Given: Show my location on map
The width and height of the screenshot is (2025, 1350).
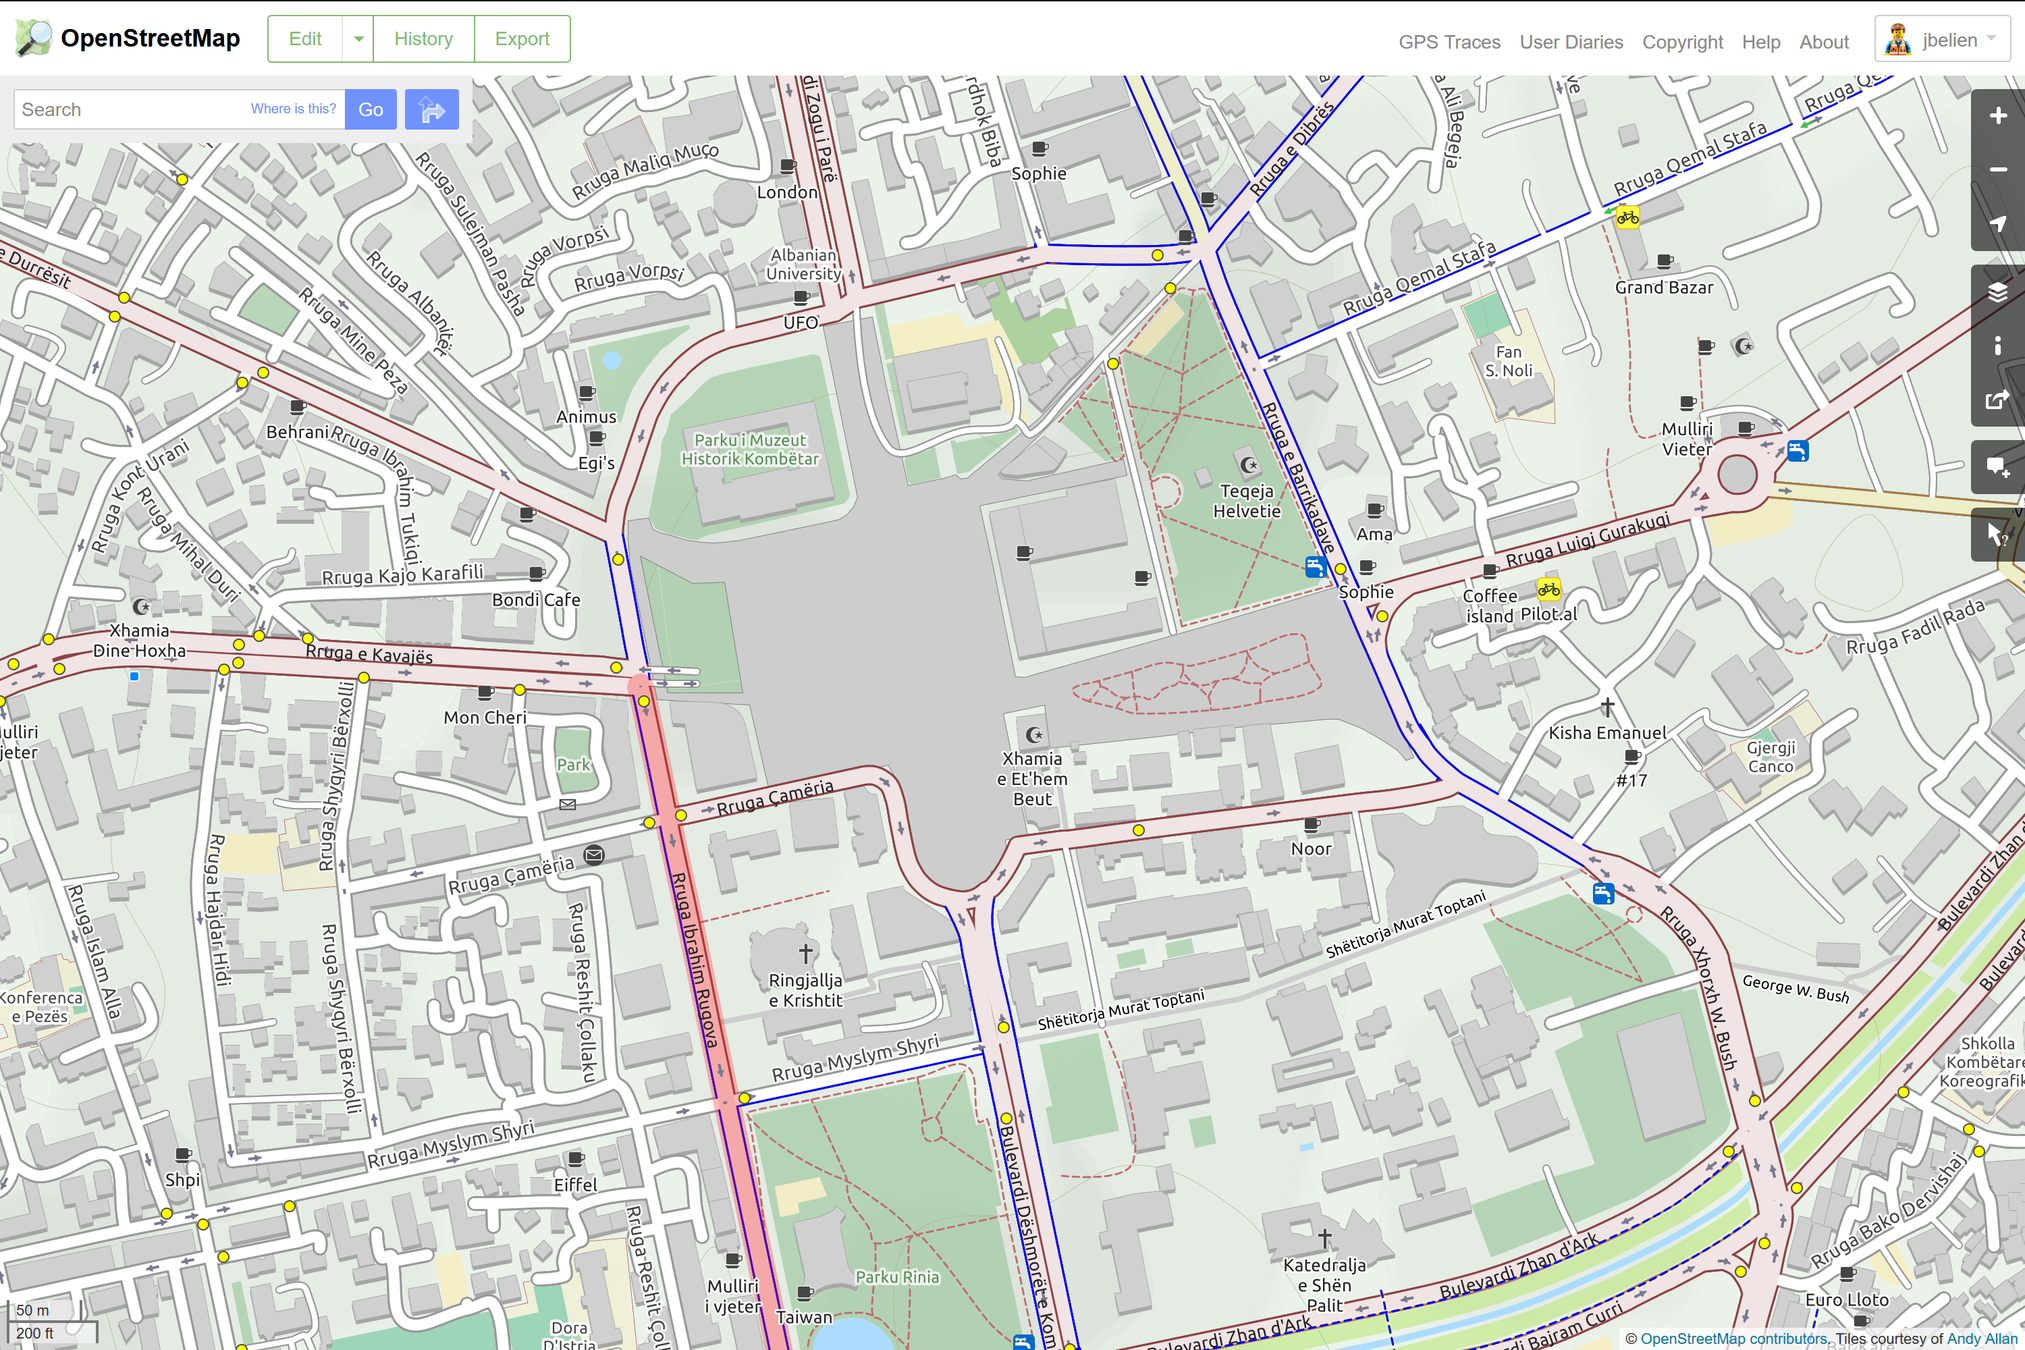Looking at the screenshot, I should (x=1997, y=224).
